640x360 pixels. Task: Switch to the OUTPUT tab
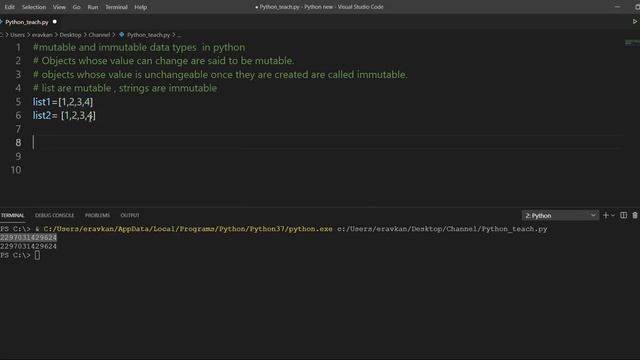[130, 216]
